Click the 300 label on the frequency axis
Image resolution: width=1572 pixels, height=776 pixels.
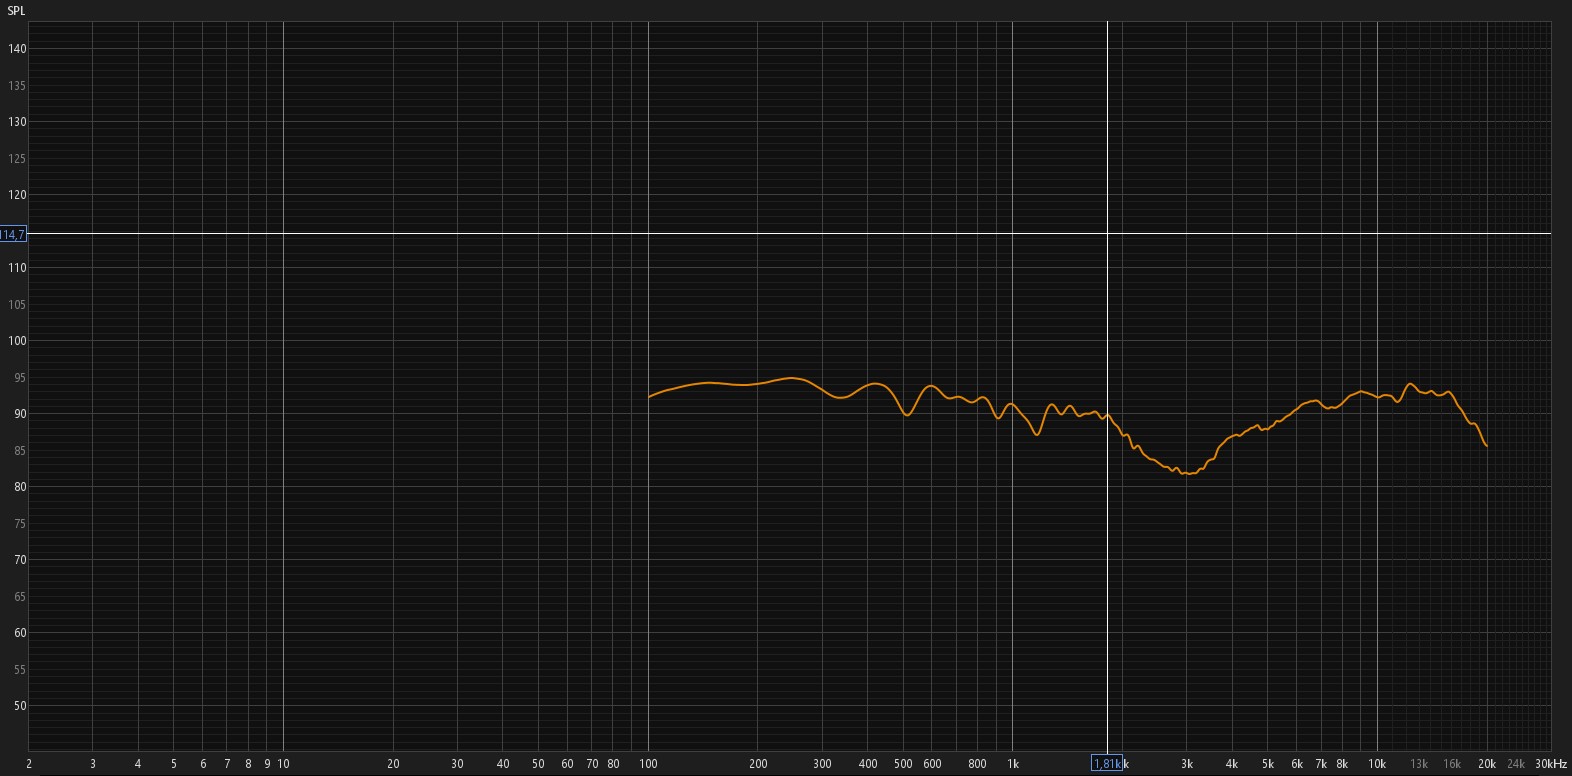[x=822, y=764]
